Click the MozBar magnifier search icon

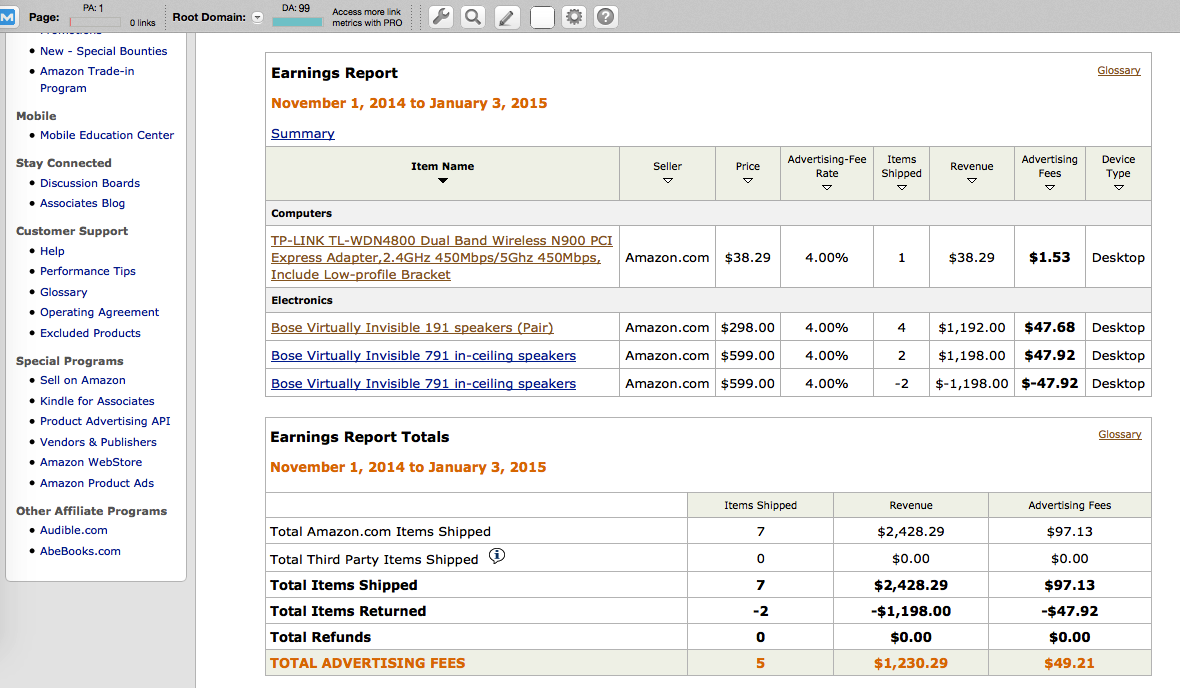(x=473, y=17)
